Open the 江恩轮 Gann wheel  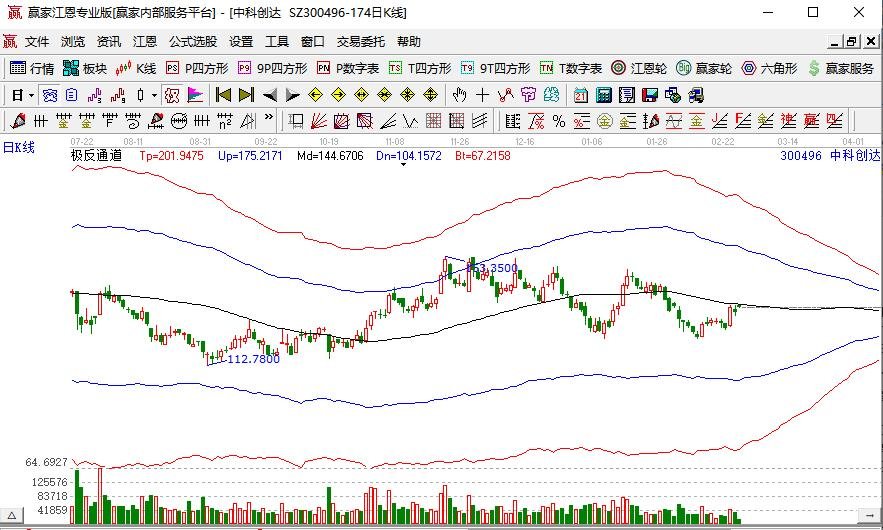pyautogui.click(x=639, y=68)
